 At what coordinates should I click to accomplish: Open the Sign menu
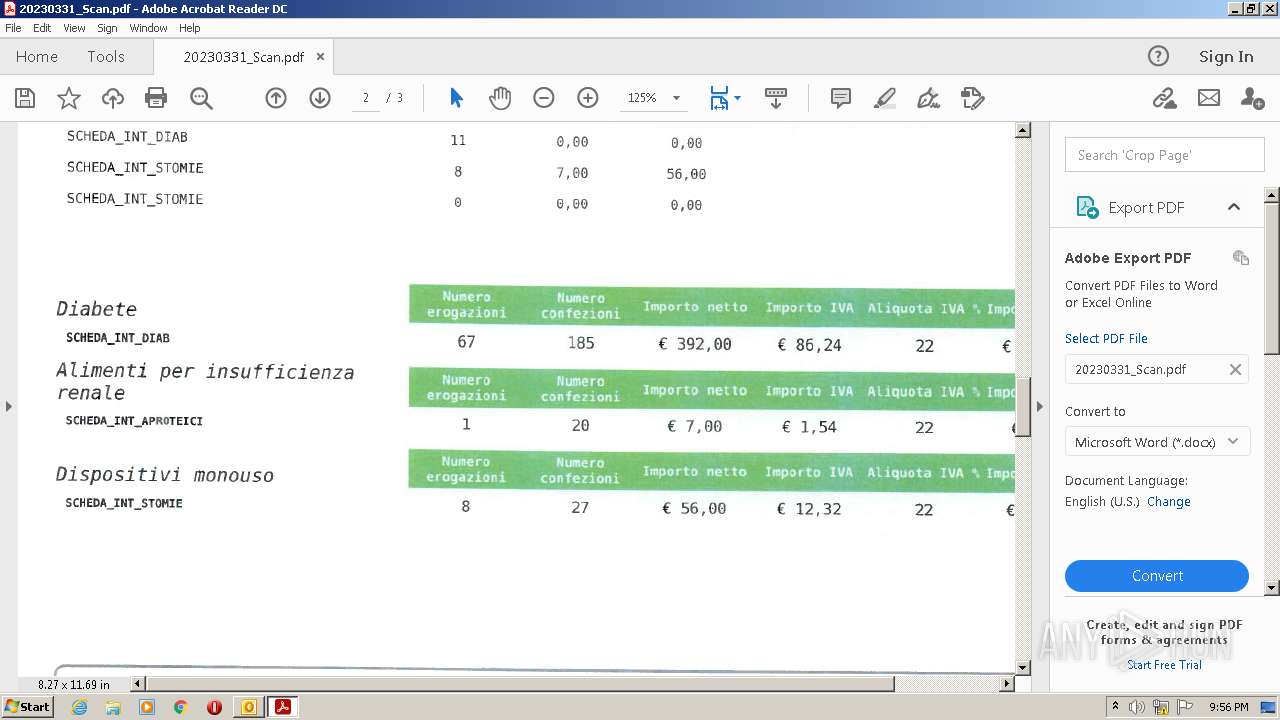(x=107, y=28)
